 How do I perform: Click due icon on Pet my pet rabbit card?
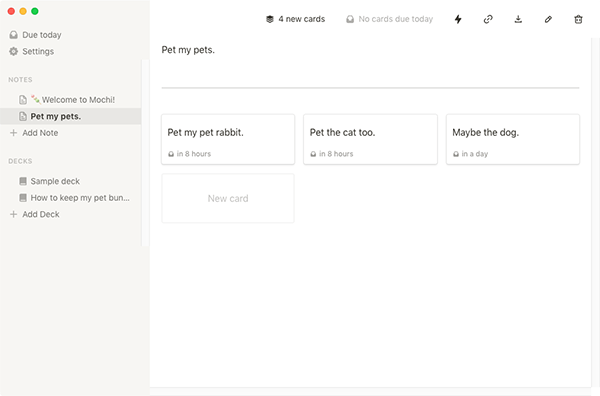click(x=171, y=154)
